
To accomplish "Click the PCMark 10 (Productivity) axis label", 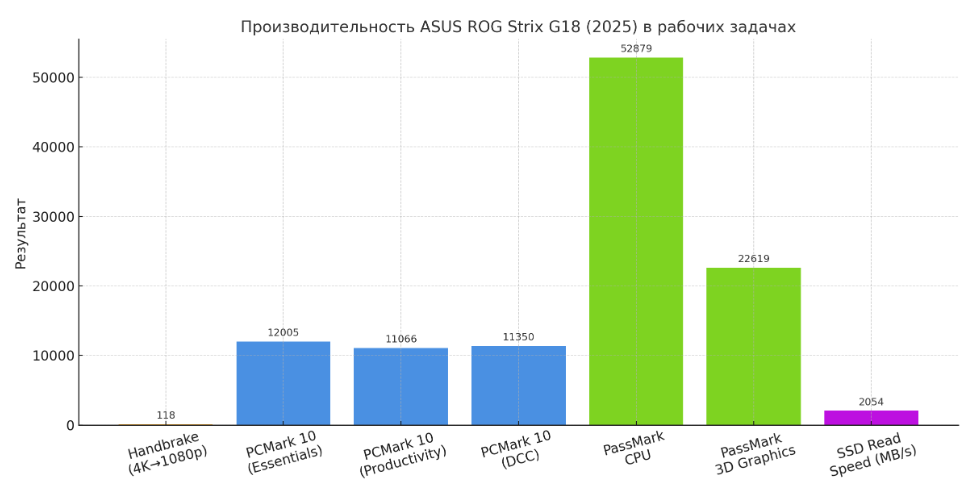I will point(401,455).
